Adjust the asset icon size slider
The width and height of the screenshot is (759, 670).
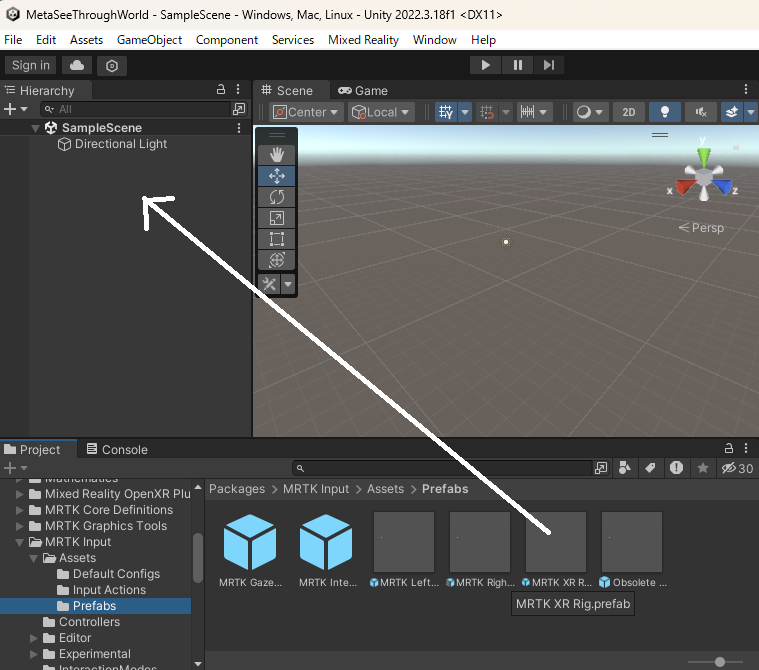(720, 662)
